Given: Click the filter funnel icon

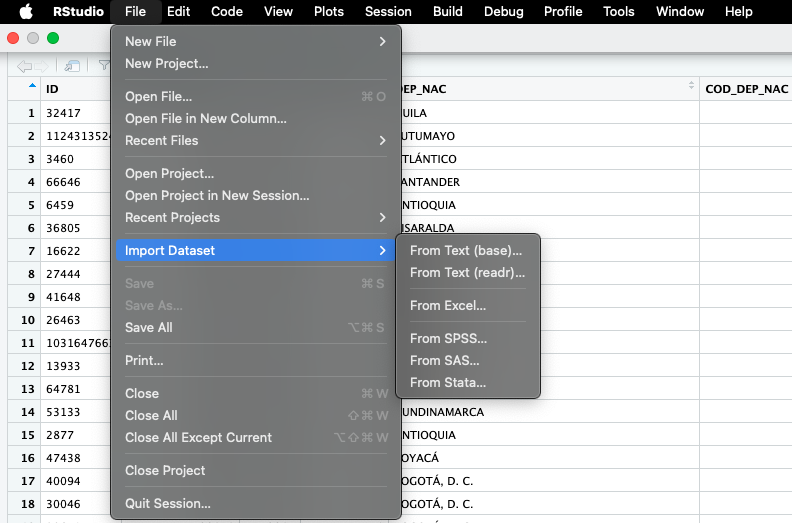Looking at the screenshot, I should 104,65.
